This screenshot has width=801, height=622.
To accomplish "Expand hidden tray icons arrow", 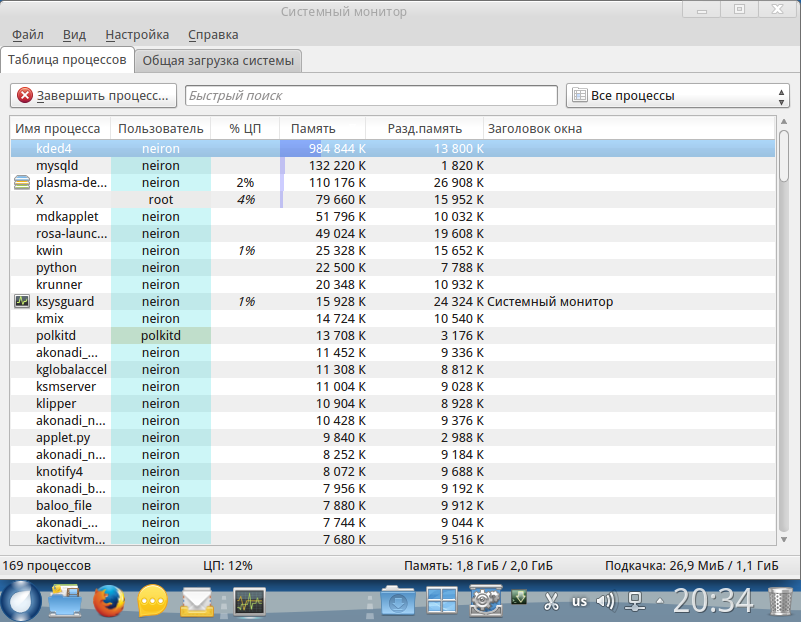I will (x=659, y=601).
